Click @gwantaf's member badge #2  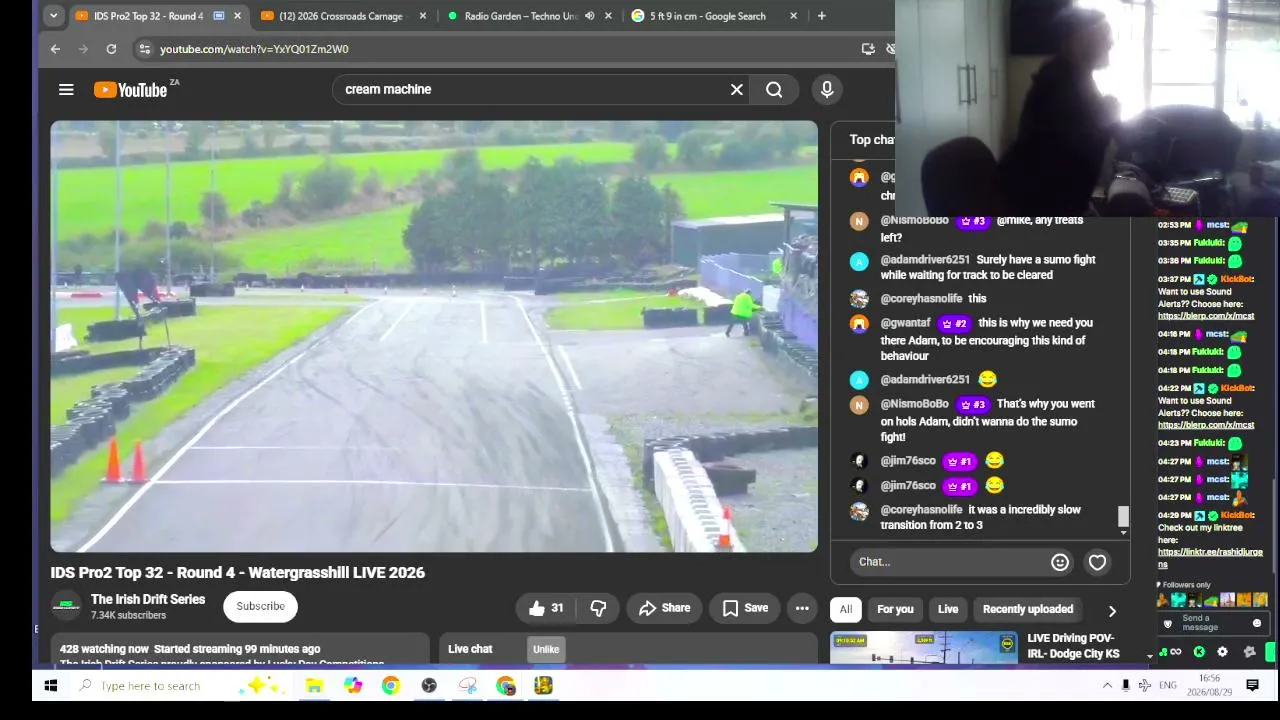click(955, 323)
